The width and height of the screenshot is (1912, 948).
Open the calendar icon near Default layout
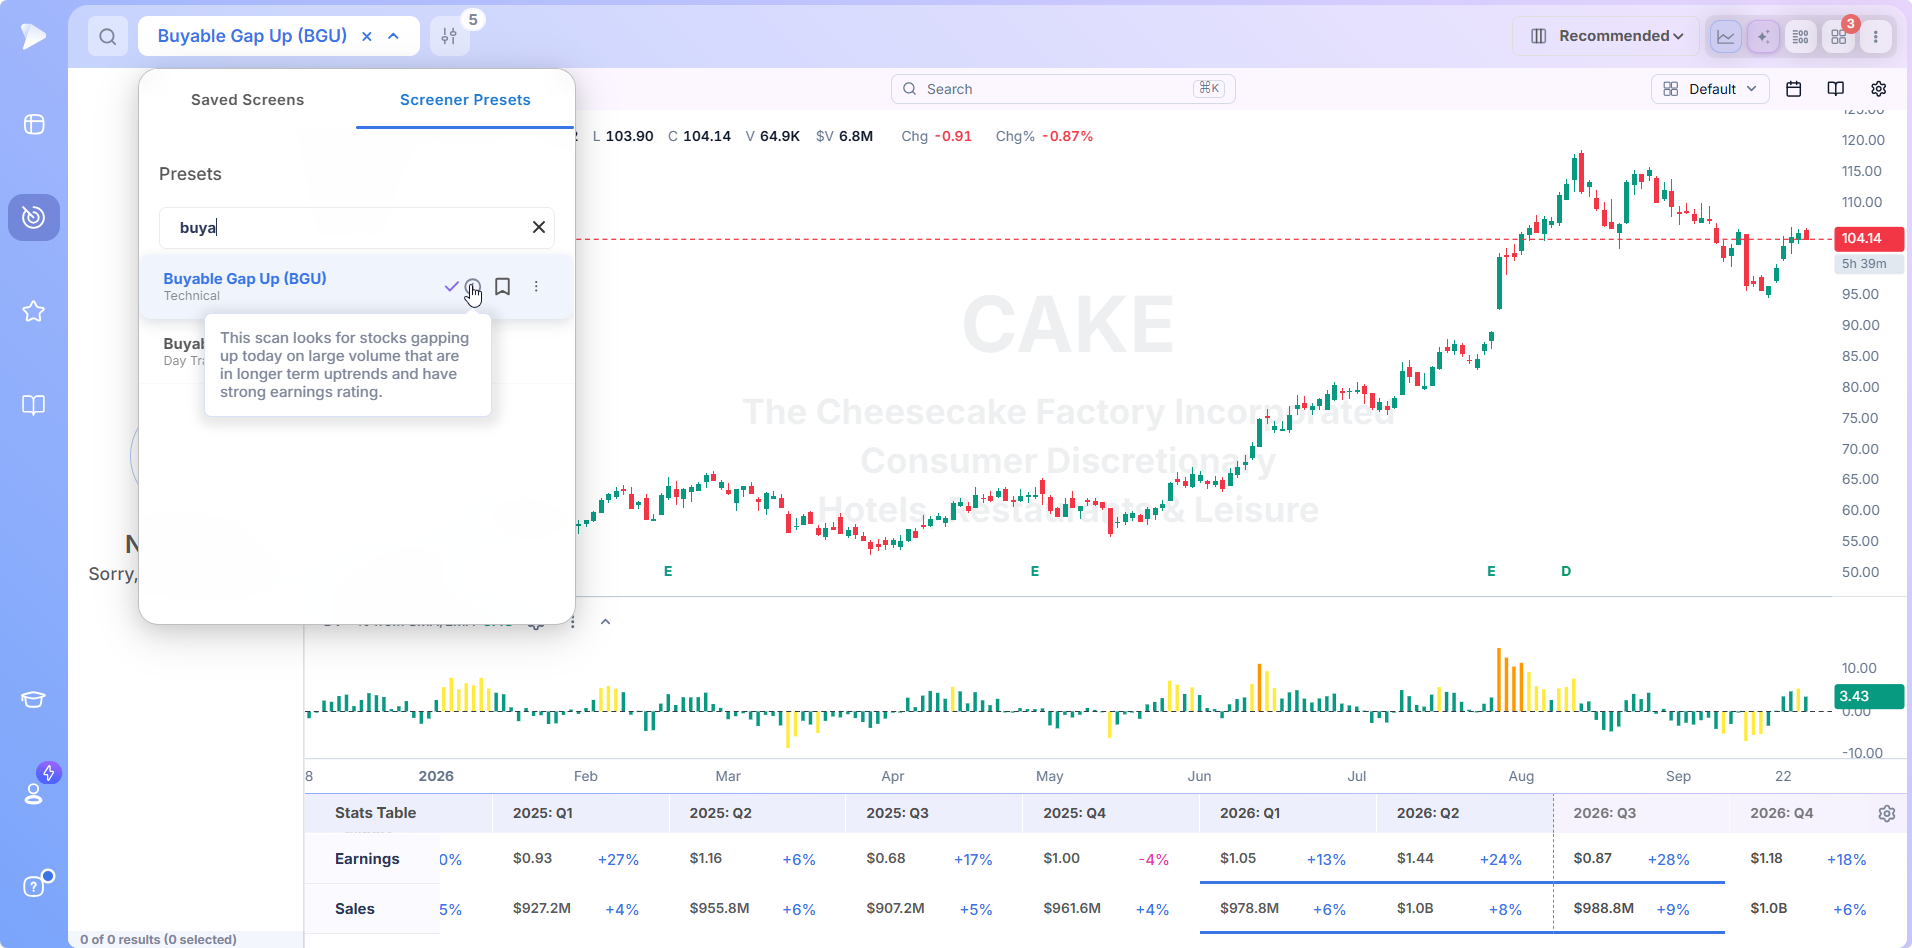point(1794,89)
